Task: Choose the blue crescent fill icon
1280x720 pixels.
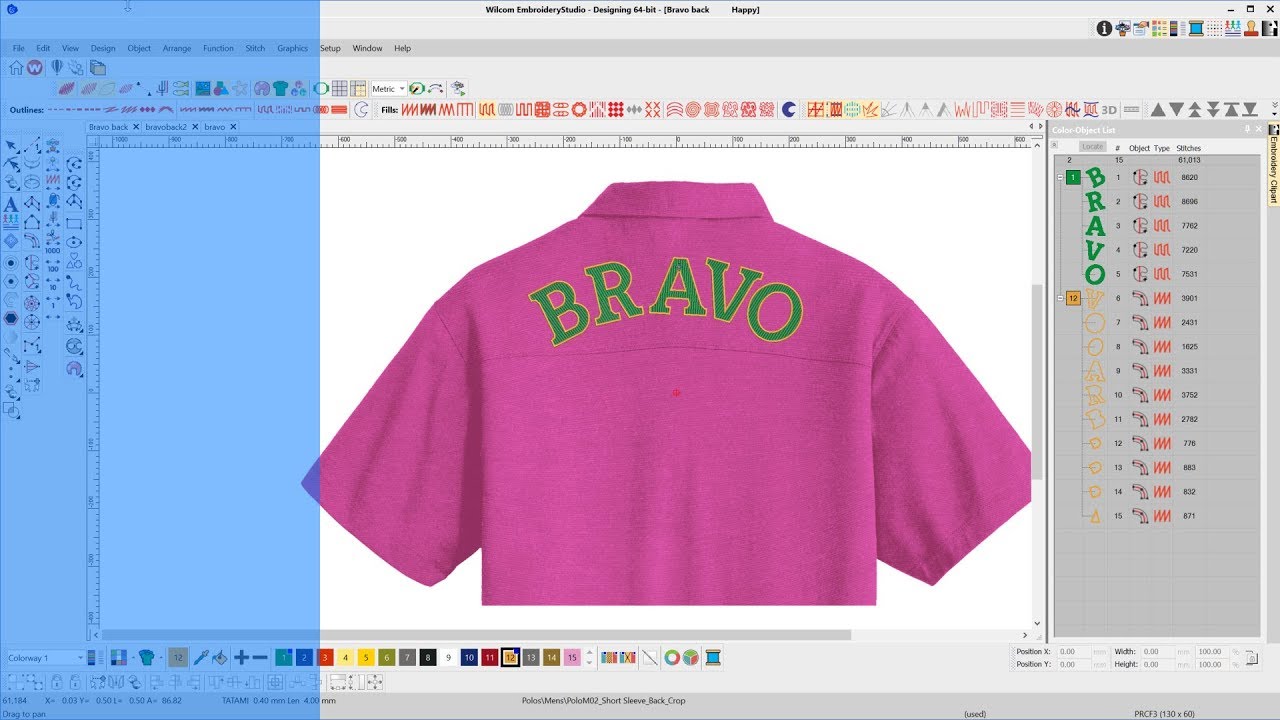Action: pos(789,110)
